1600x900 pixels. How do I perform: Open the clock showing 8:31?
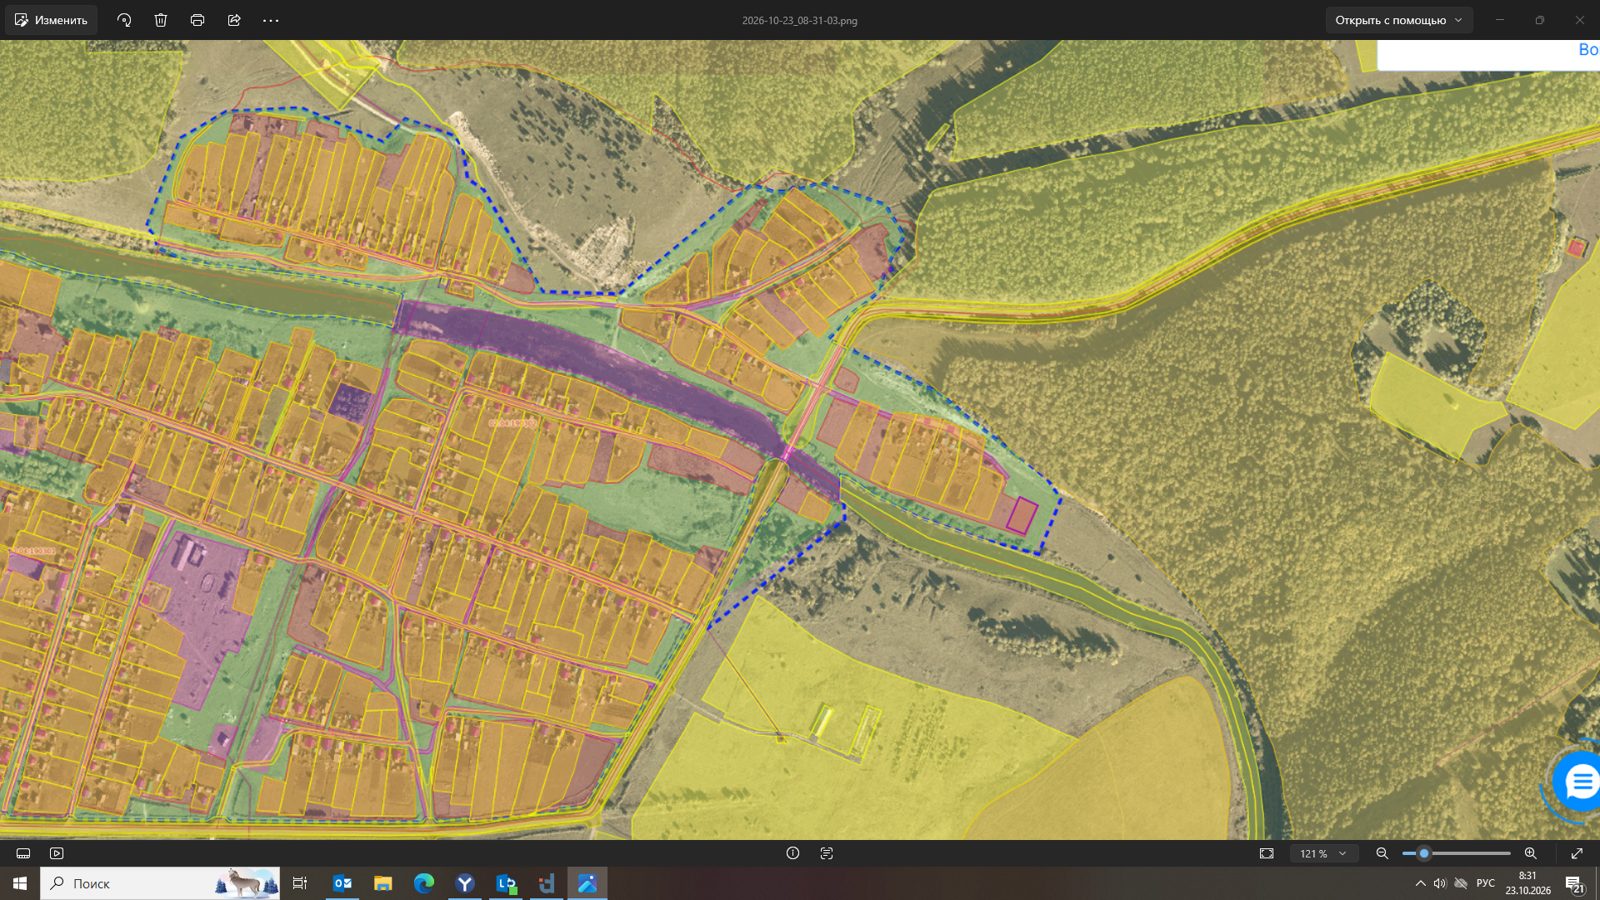[x=1528, y=883]
